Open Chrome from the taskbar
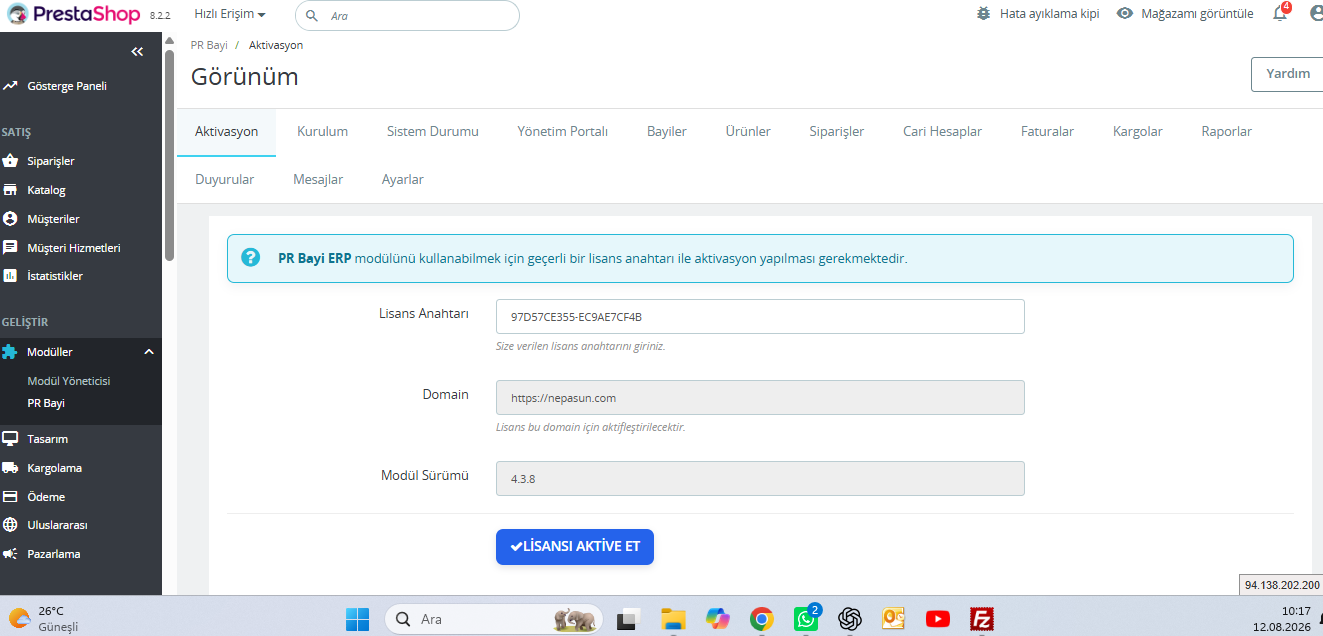Viewport: 1323px width, 636px height. (x=762, y=619)
